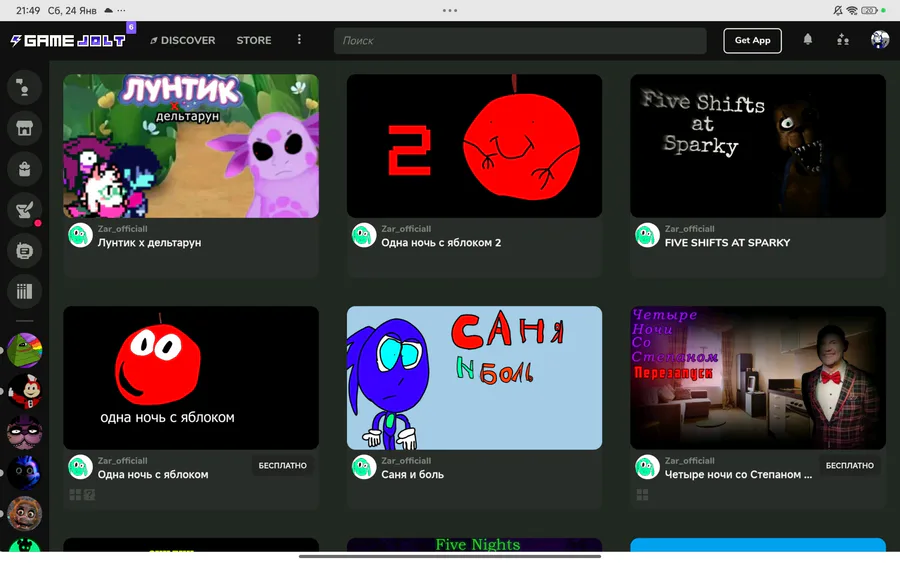Open the purple face community in sidebar
Viewport: 900px width, 563px height.
(x=24, y=432)
